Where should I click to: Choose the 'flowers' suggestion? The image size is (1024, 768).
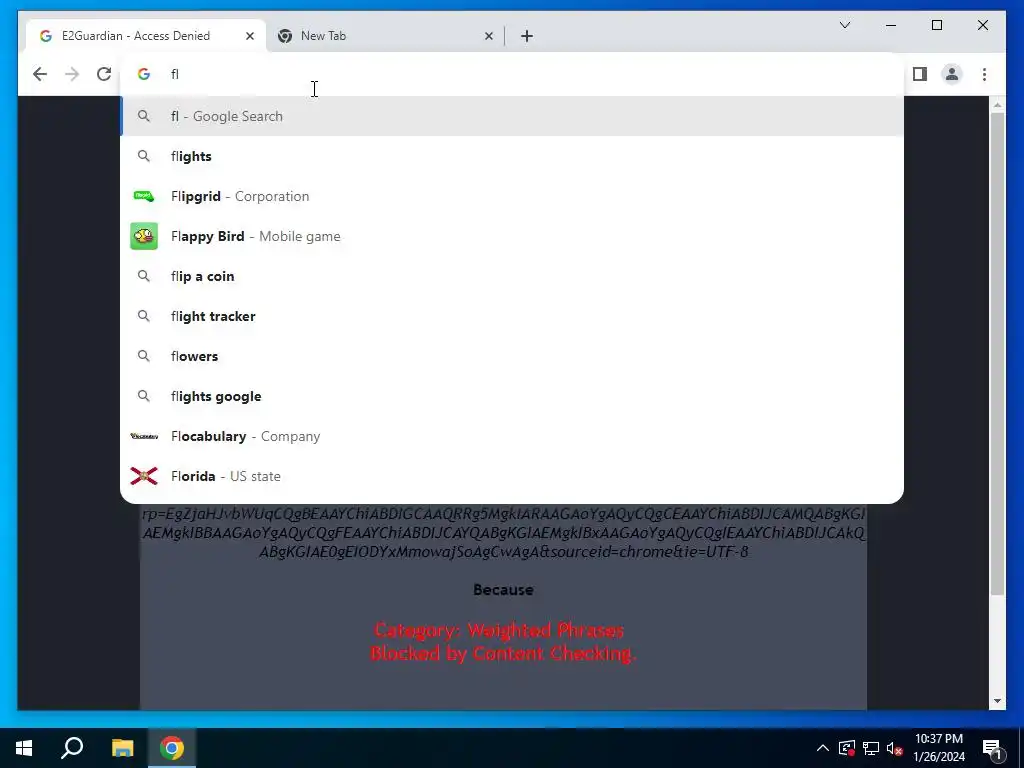[512, 356]
